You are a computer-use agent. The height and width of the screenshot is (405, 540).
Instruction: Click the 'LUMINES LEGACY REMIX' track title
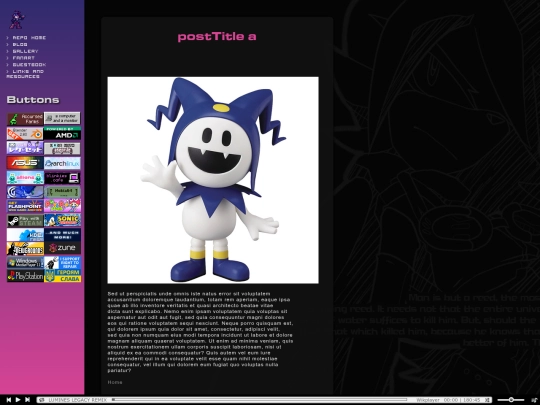point(77,400)
